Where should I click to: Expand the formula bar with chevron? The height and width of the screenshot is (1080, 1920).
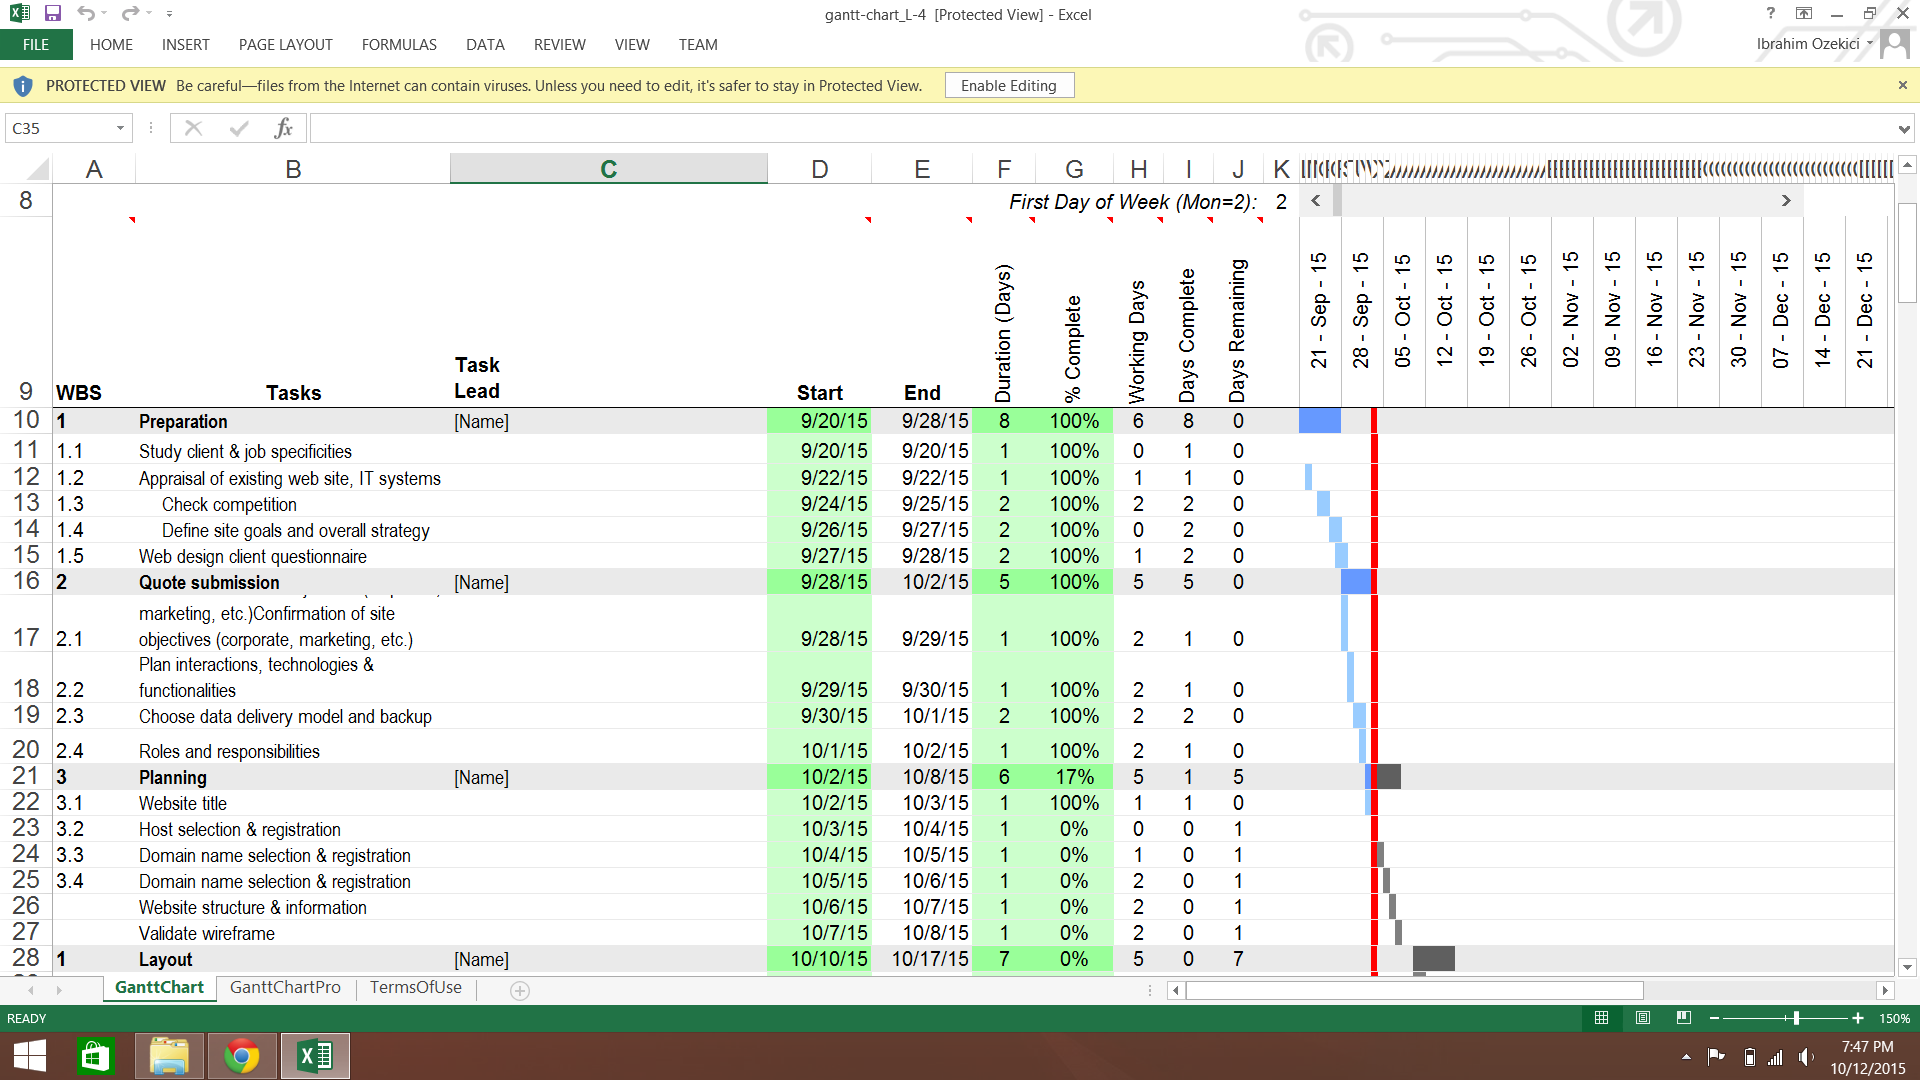[1903, 128]
